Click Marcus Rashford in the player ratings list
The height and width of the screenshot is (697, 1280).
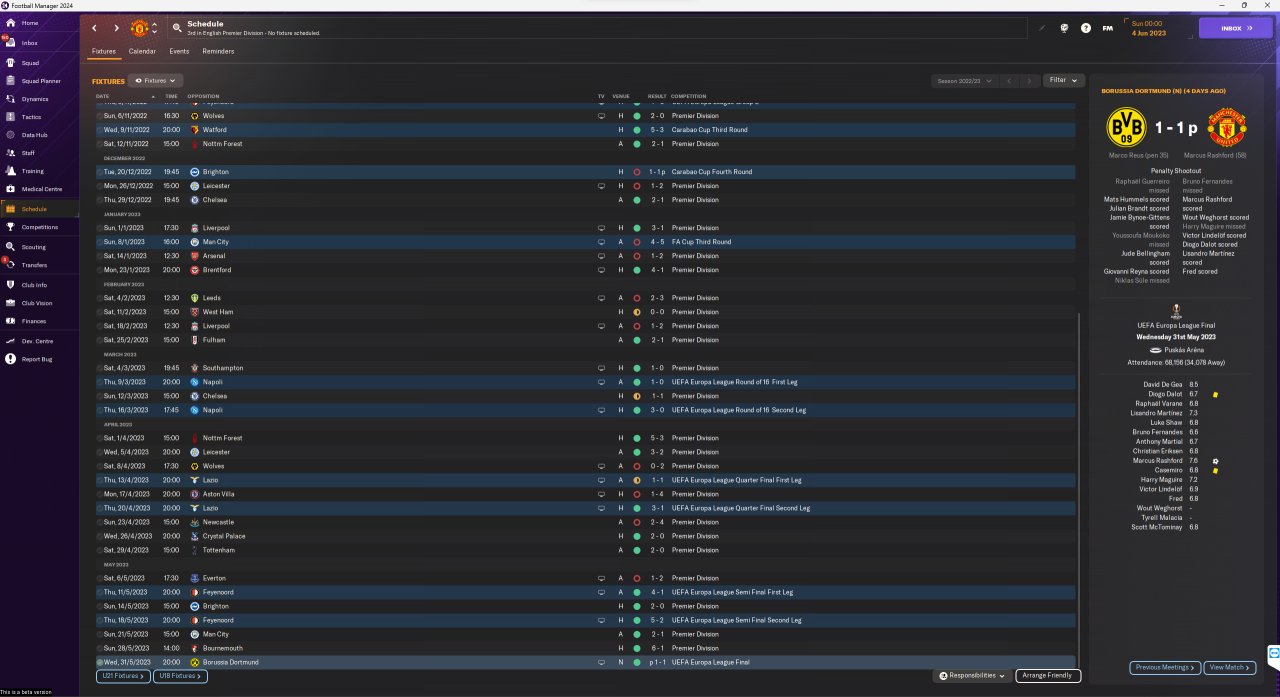1158,460
